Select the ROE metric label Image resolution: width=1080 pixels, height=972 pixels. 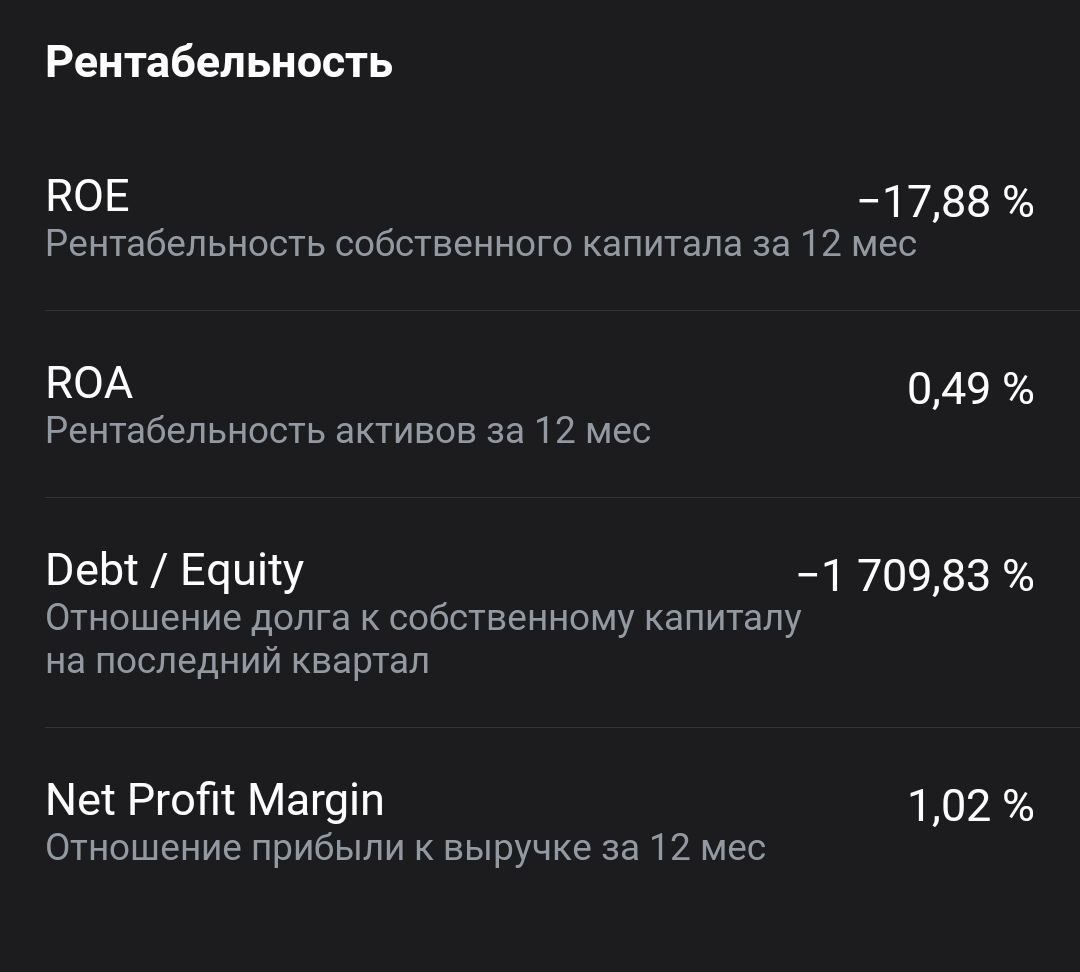pos(87,196)
